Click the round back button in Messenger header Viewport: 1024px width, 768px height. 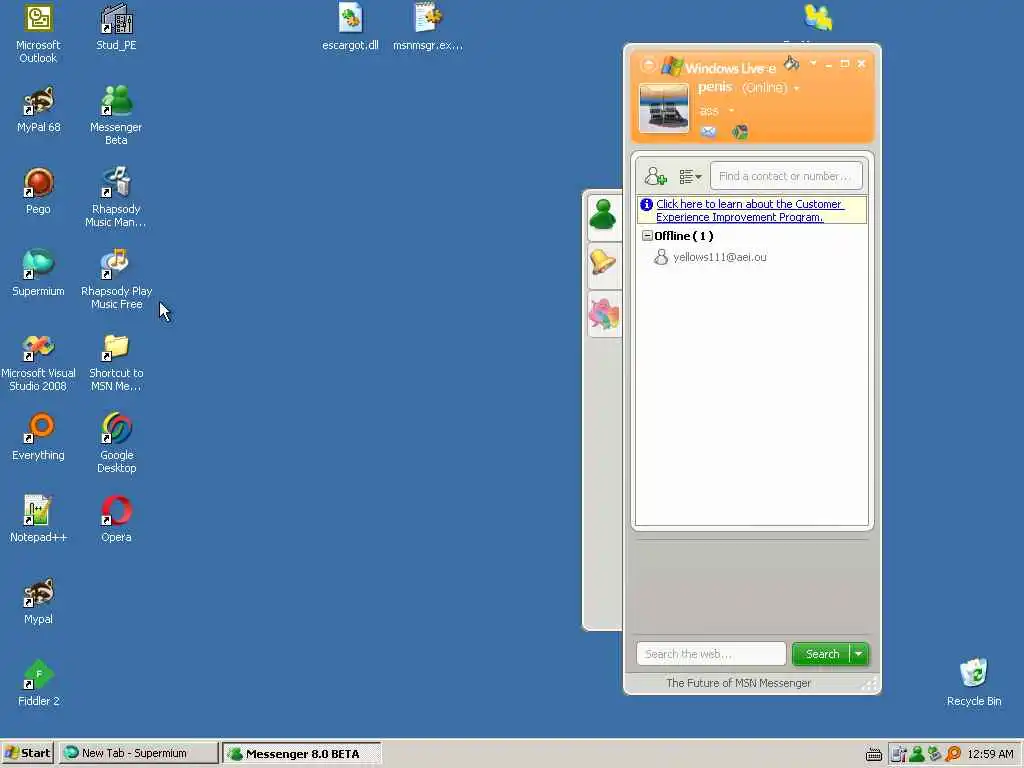pyautogui.click(x=648, y=65)
